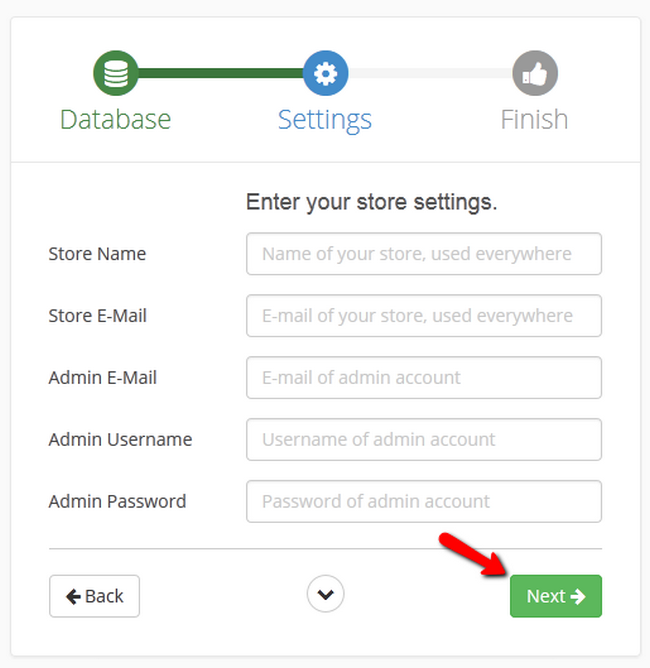Viewport: 650px width, 668px height.
Task: Click the Settings gear step icon
Action: point(325,73)
